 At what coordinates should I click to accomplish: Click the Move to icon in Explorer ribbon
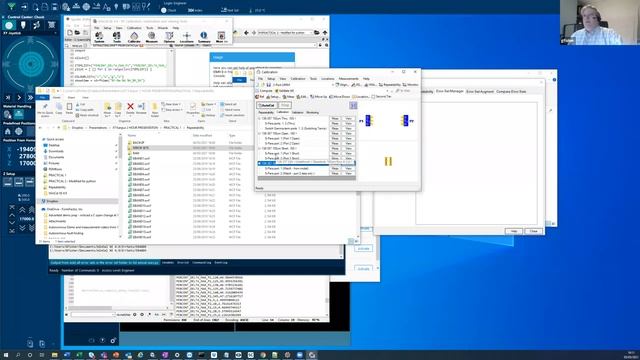click(107, 109)
